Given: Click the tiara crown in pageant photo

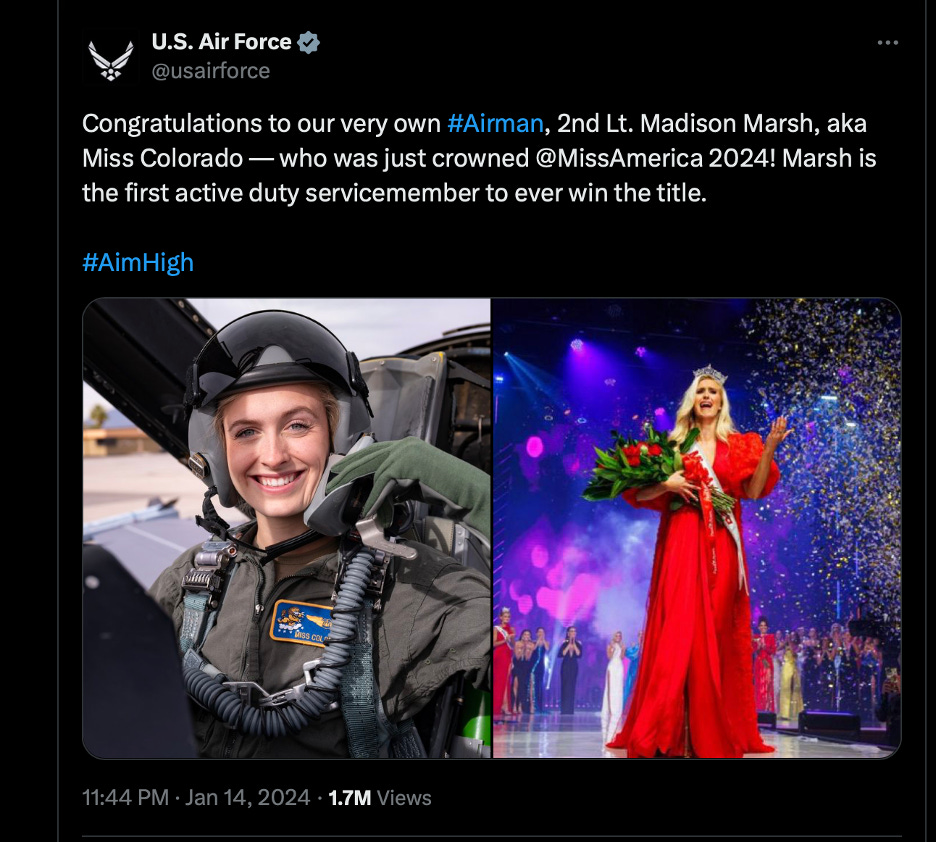Looking at the screenshot, I should pyautogui.click(x=710, y=374).
